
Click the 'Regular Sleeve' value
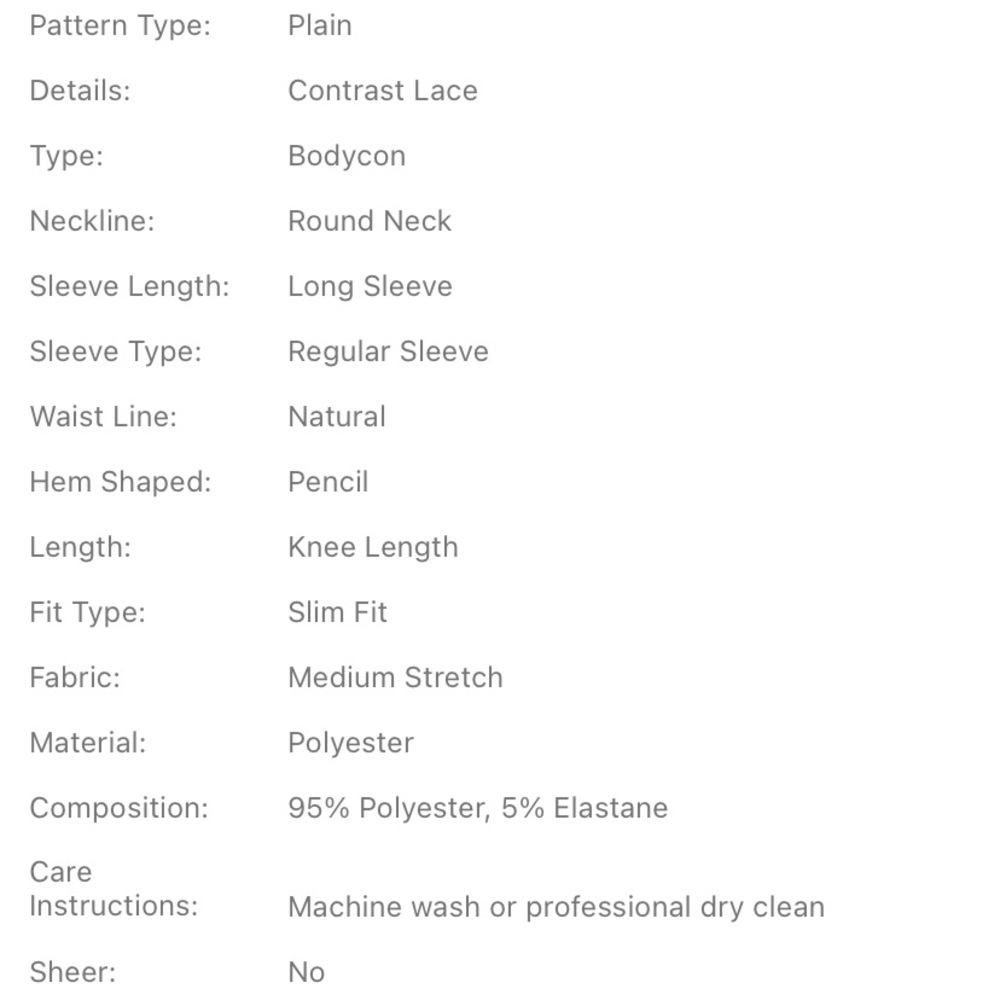tap(388, 351)
